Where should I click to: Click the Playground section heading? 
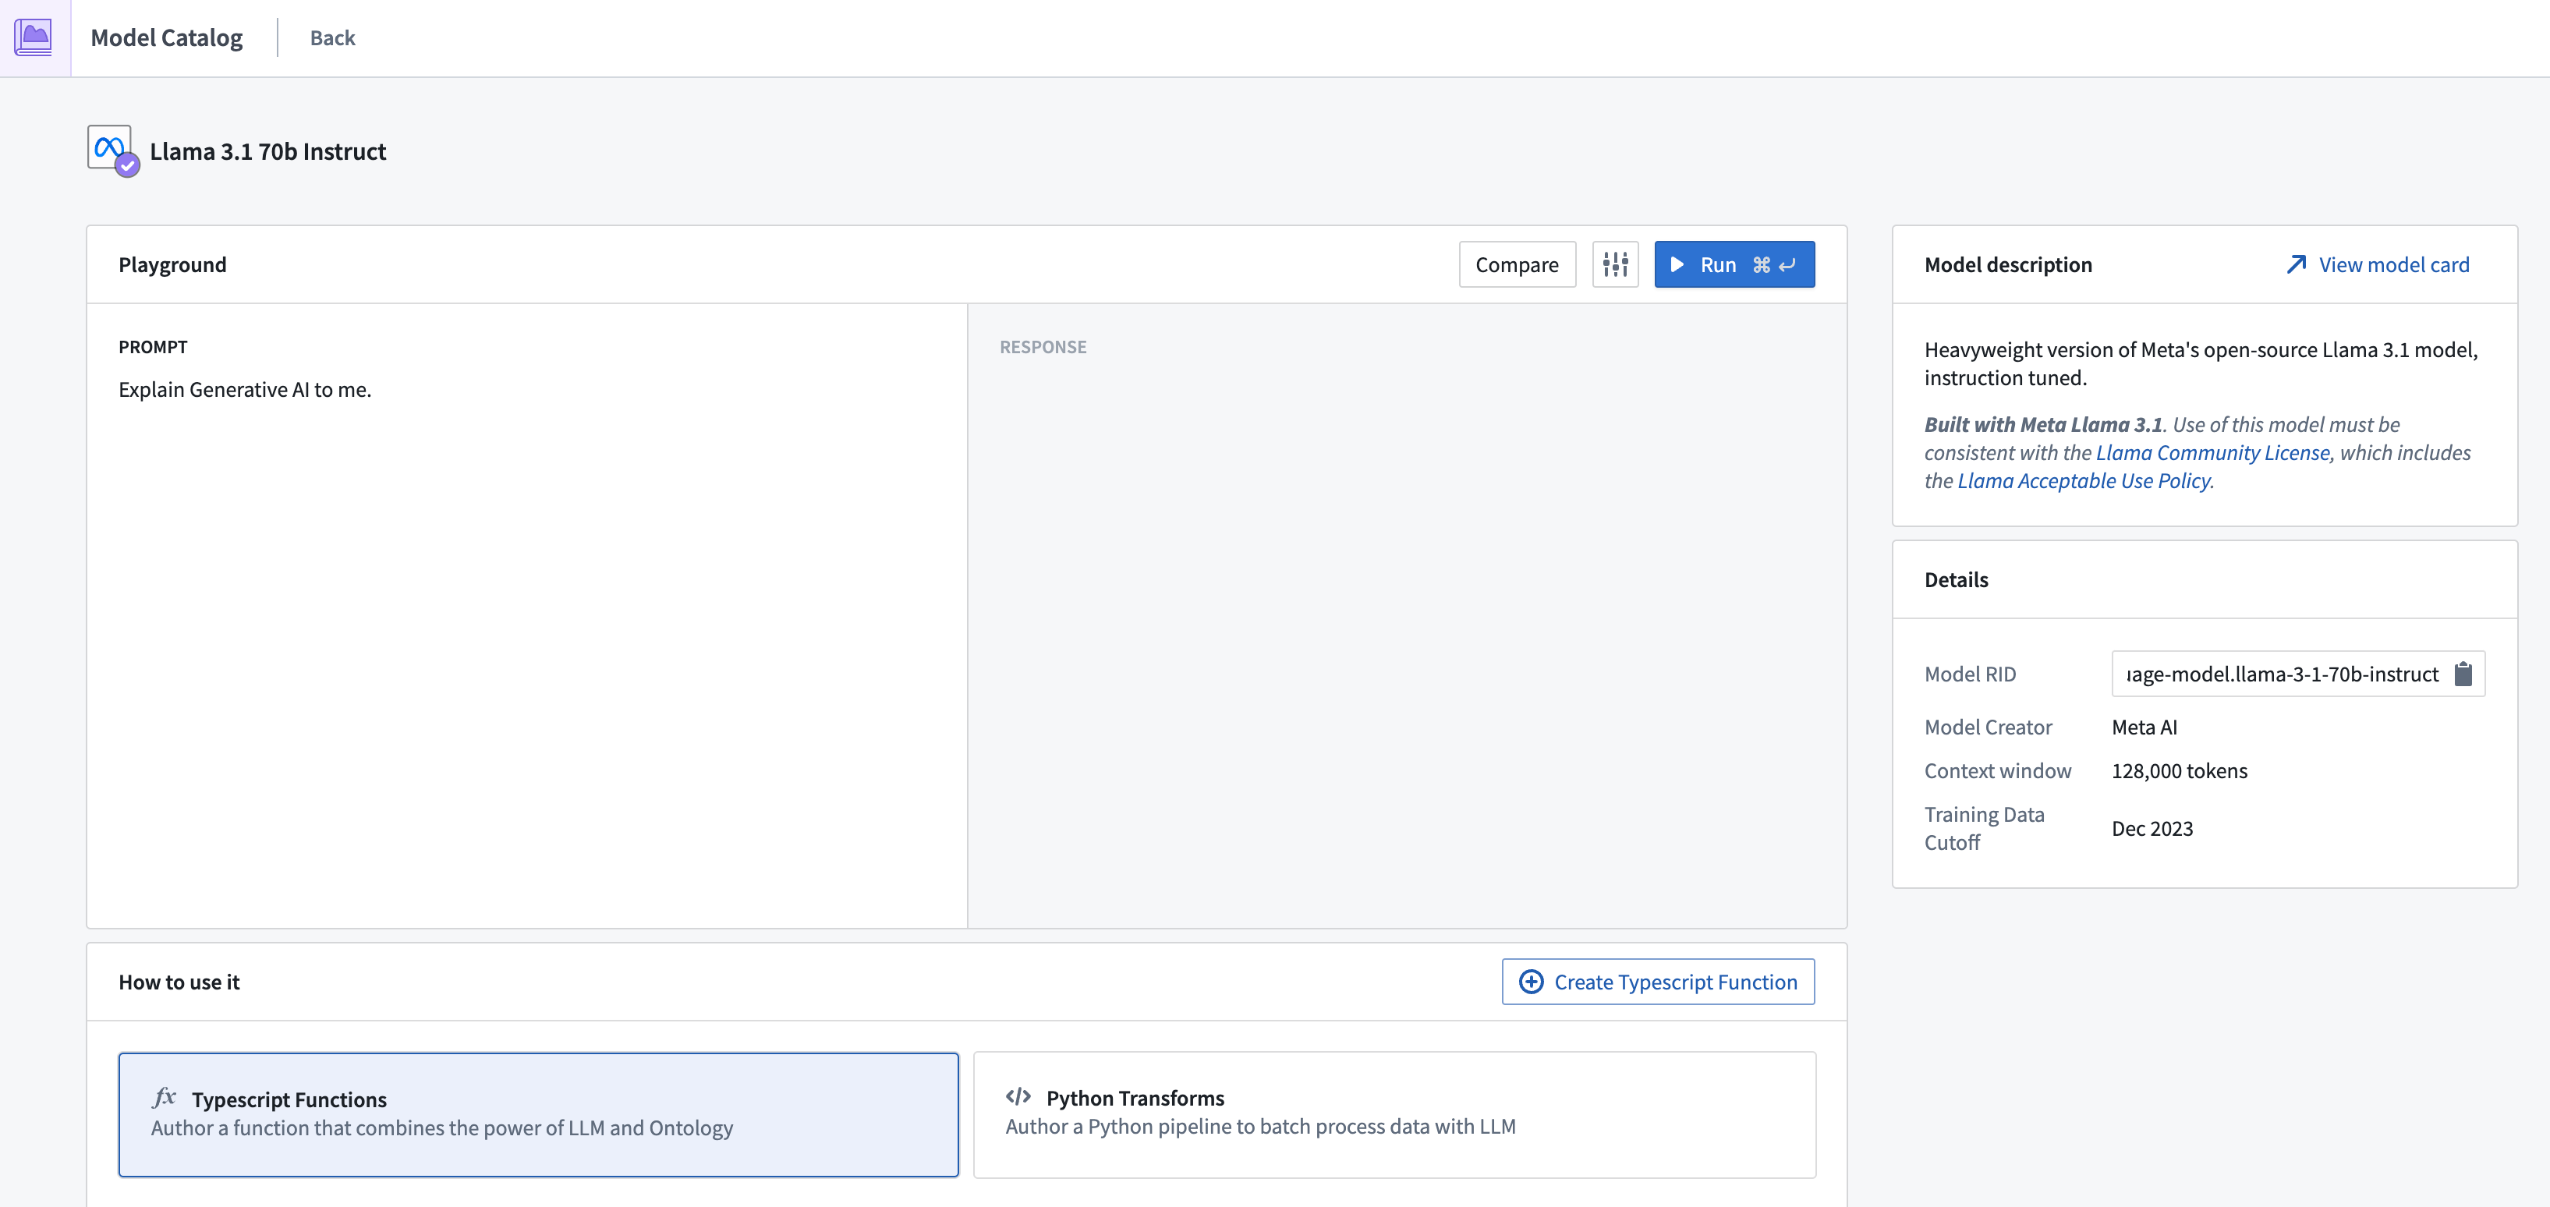coord(172,264)
